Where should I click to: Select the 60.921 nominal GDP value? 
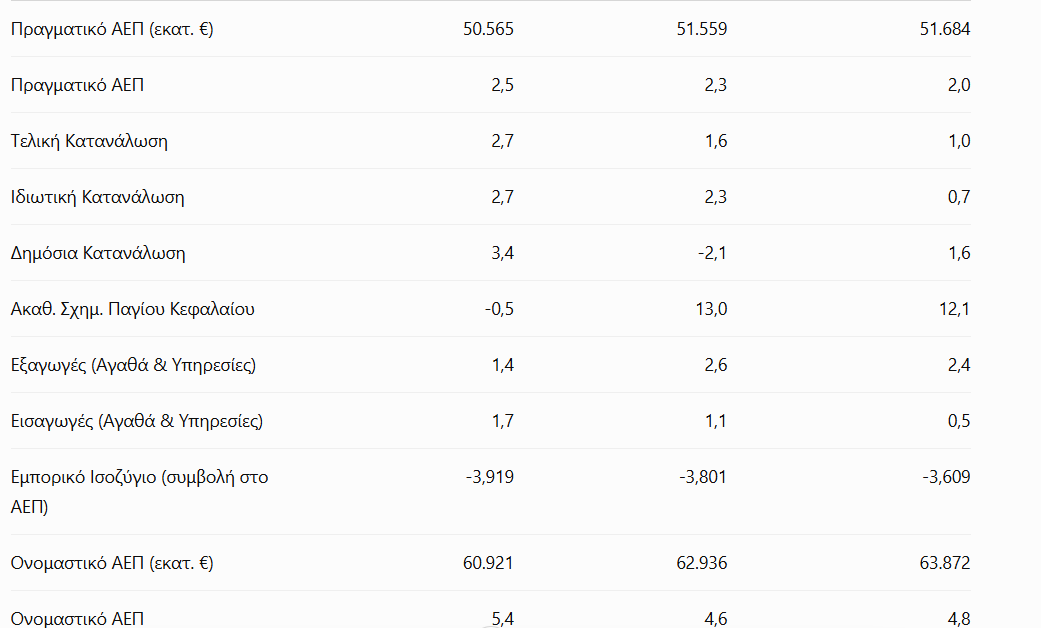[x=489, y=563]
